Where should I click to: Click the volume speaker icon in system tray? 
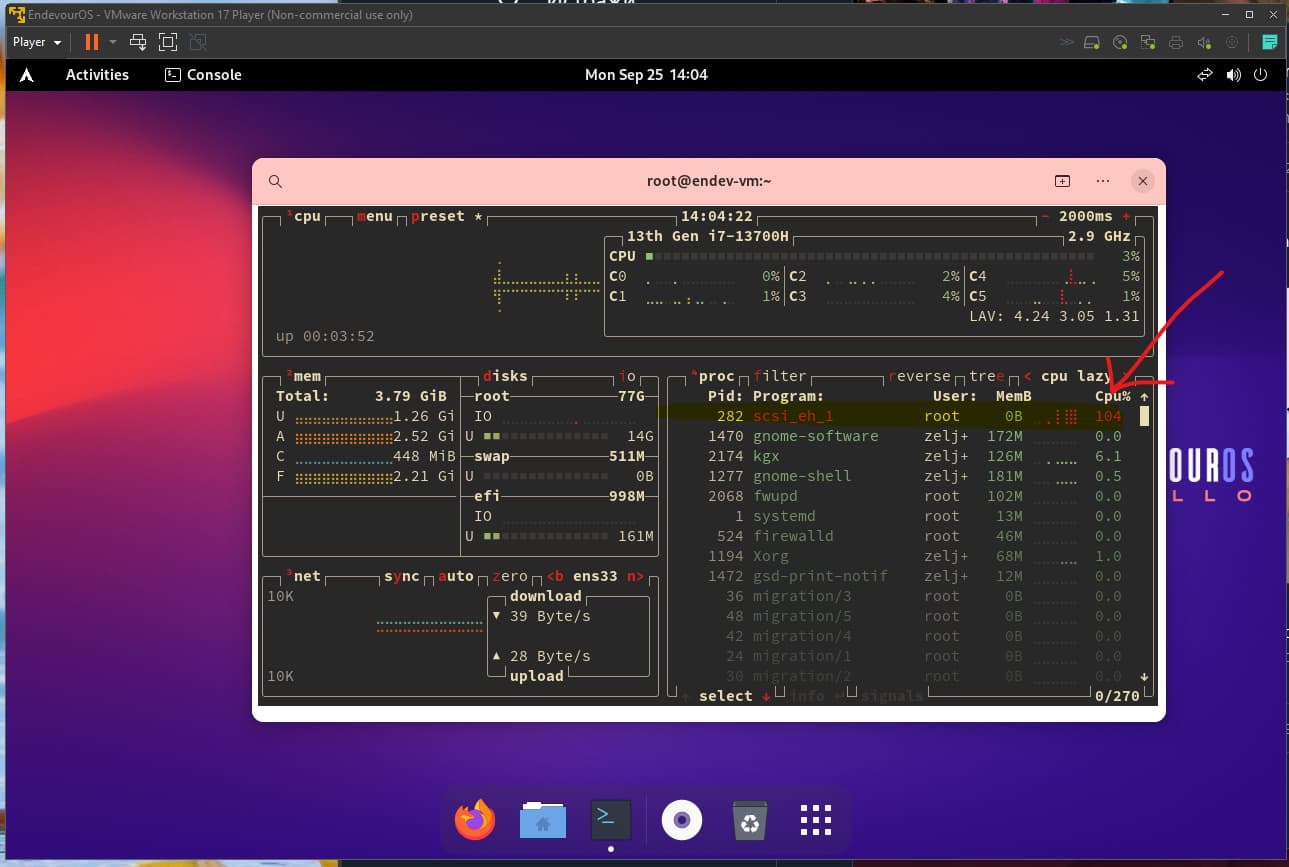click(x=1233, y=75)
